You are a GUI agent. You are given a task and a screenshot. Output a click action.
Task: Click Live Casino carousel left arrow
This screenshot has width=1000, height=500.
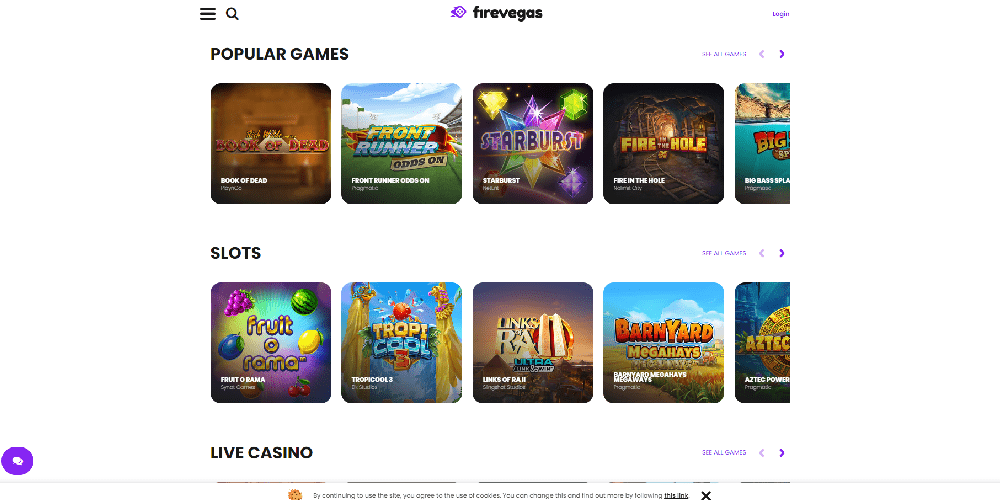pyautogui.click(x=761, y=453)
